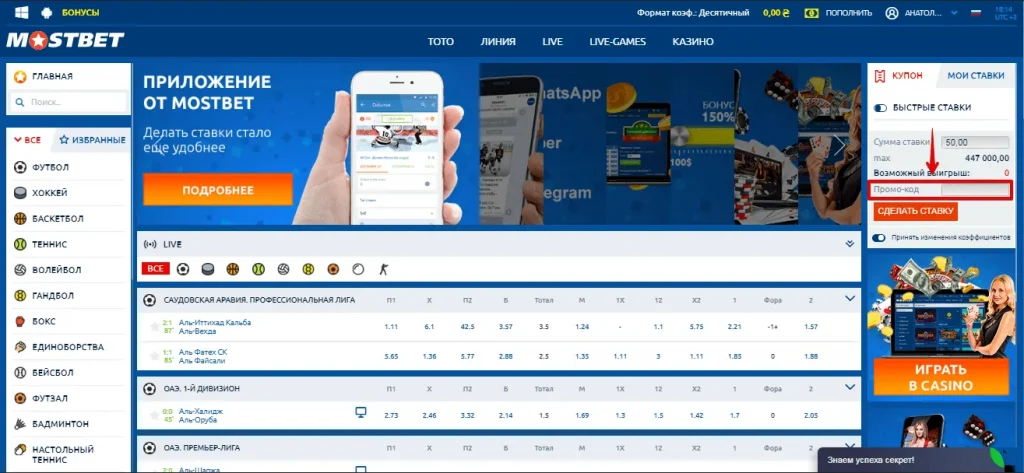Filter live events by hockey puck icon

pos(208,269)
